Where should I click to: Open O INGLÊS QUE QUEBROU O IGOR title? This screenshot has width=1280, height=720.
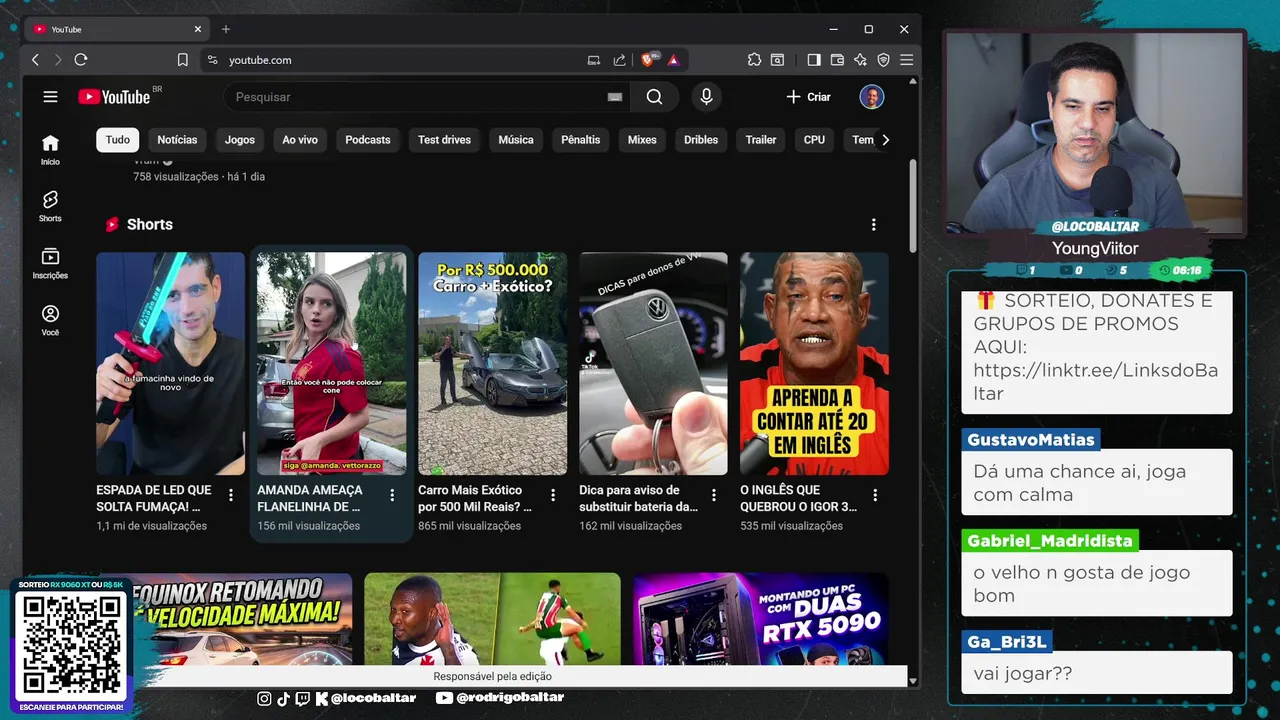[798, 498]
